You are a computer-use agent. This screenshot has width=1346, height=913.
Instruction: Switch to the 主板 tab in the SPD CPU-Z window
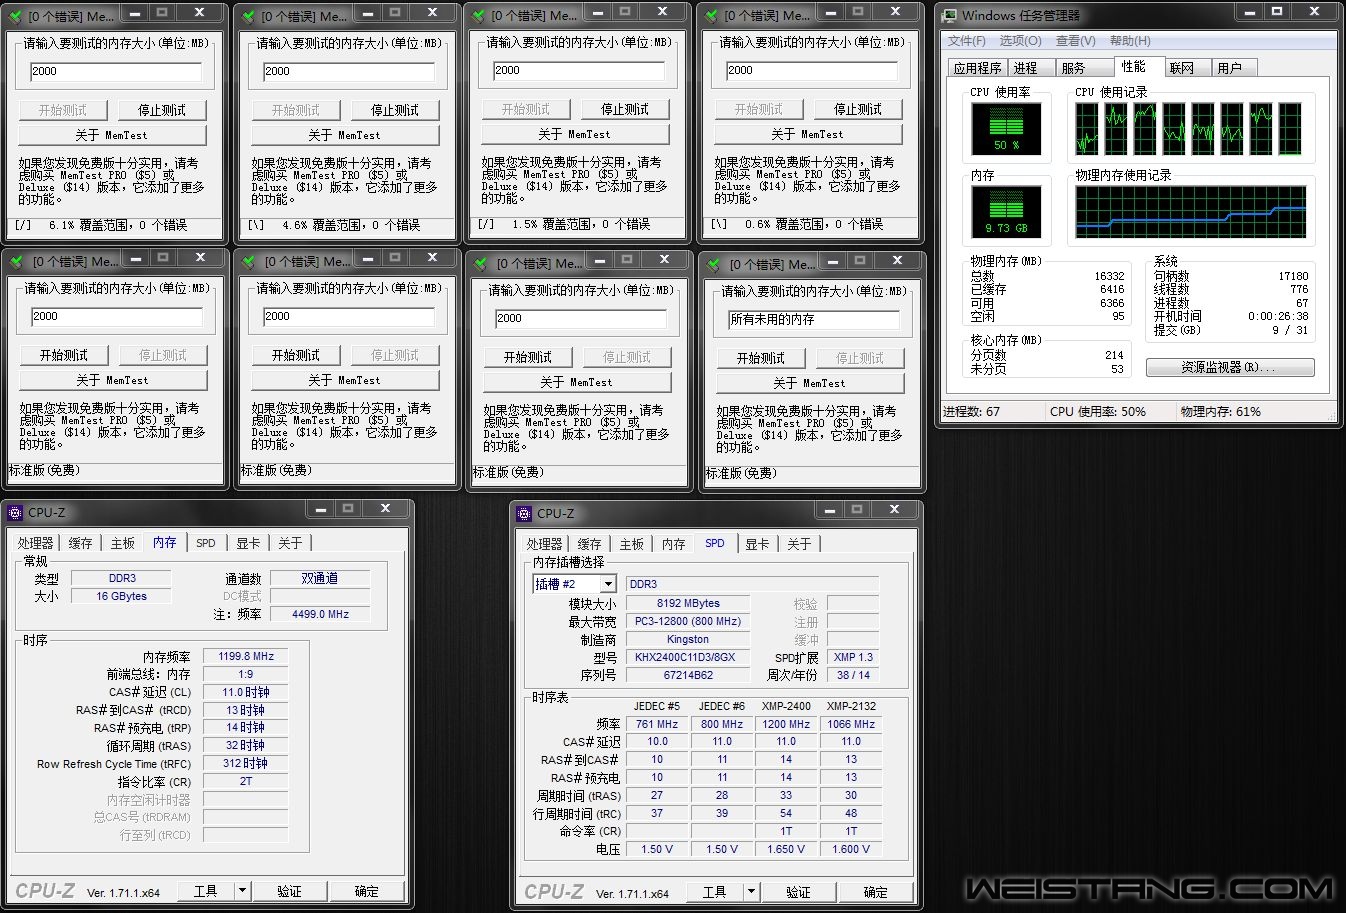(632, 544)
